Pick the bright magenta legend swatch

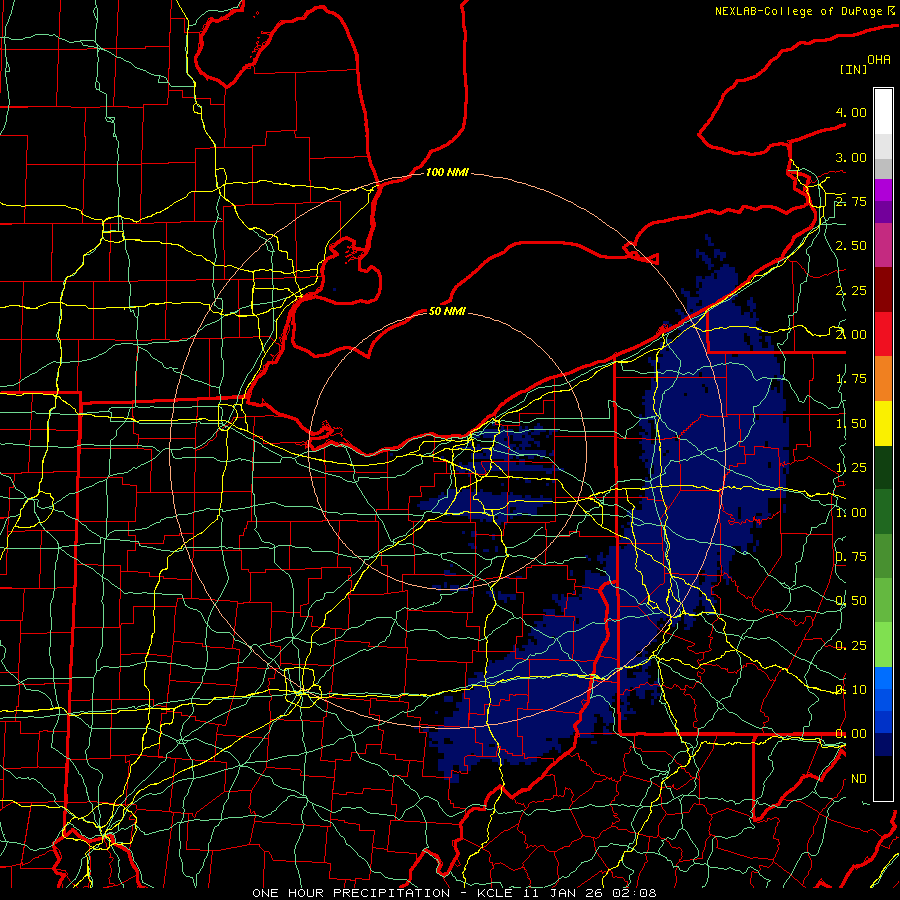coord(883,190)
